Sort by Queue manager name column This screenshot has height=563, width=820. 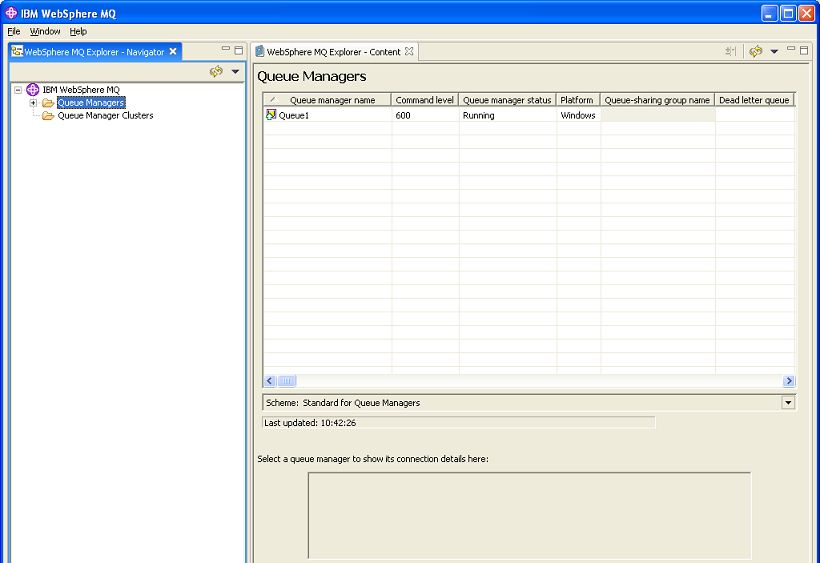point(327,100)
